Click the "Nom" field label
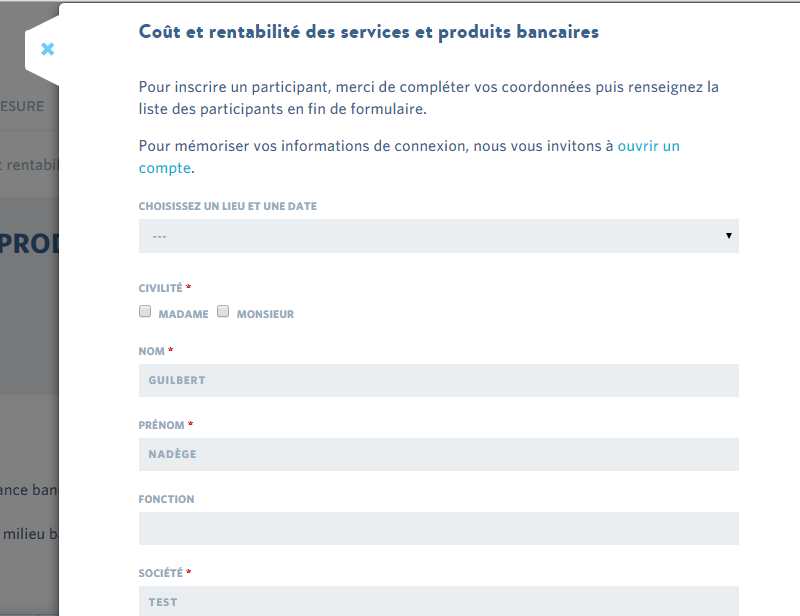The height and width of the screenshot is (616, 800). (x=151, y=351)
